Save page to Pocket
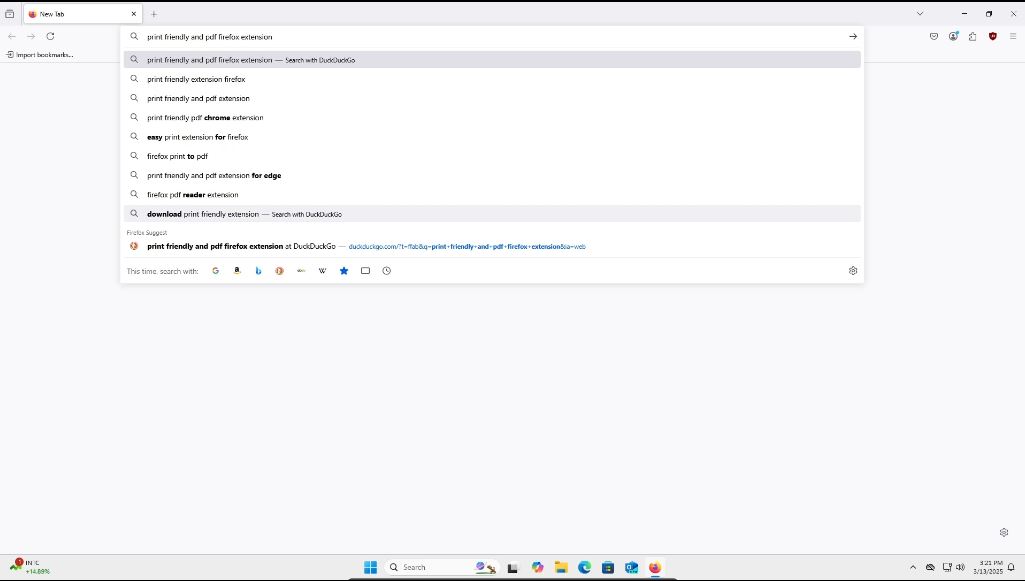Screen dimensions: 1025x581 pyautogui.click(x=934, y=37)
